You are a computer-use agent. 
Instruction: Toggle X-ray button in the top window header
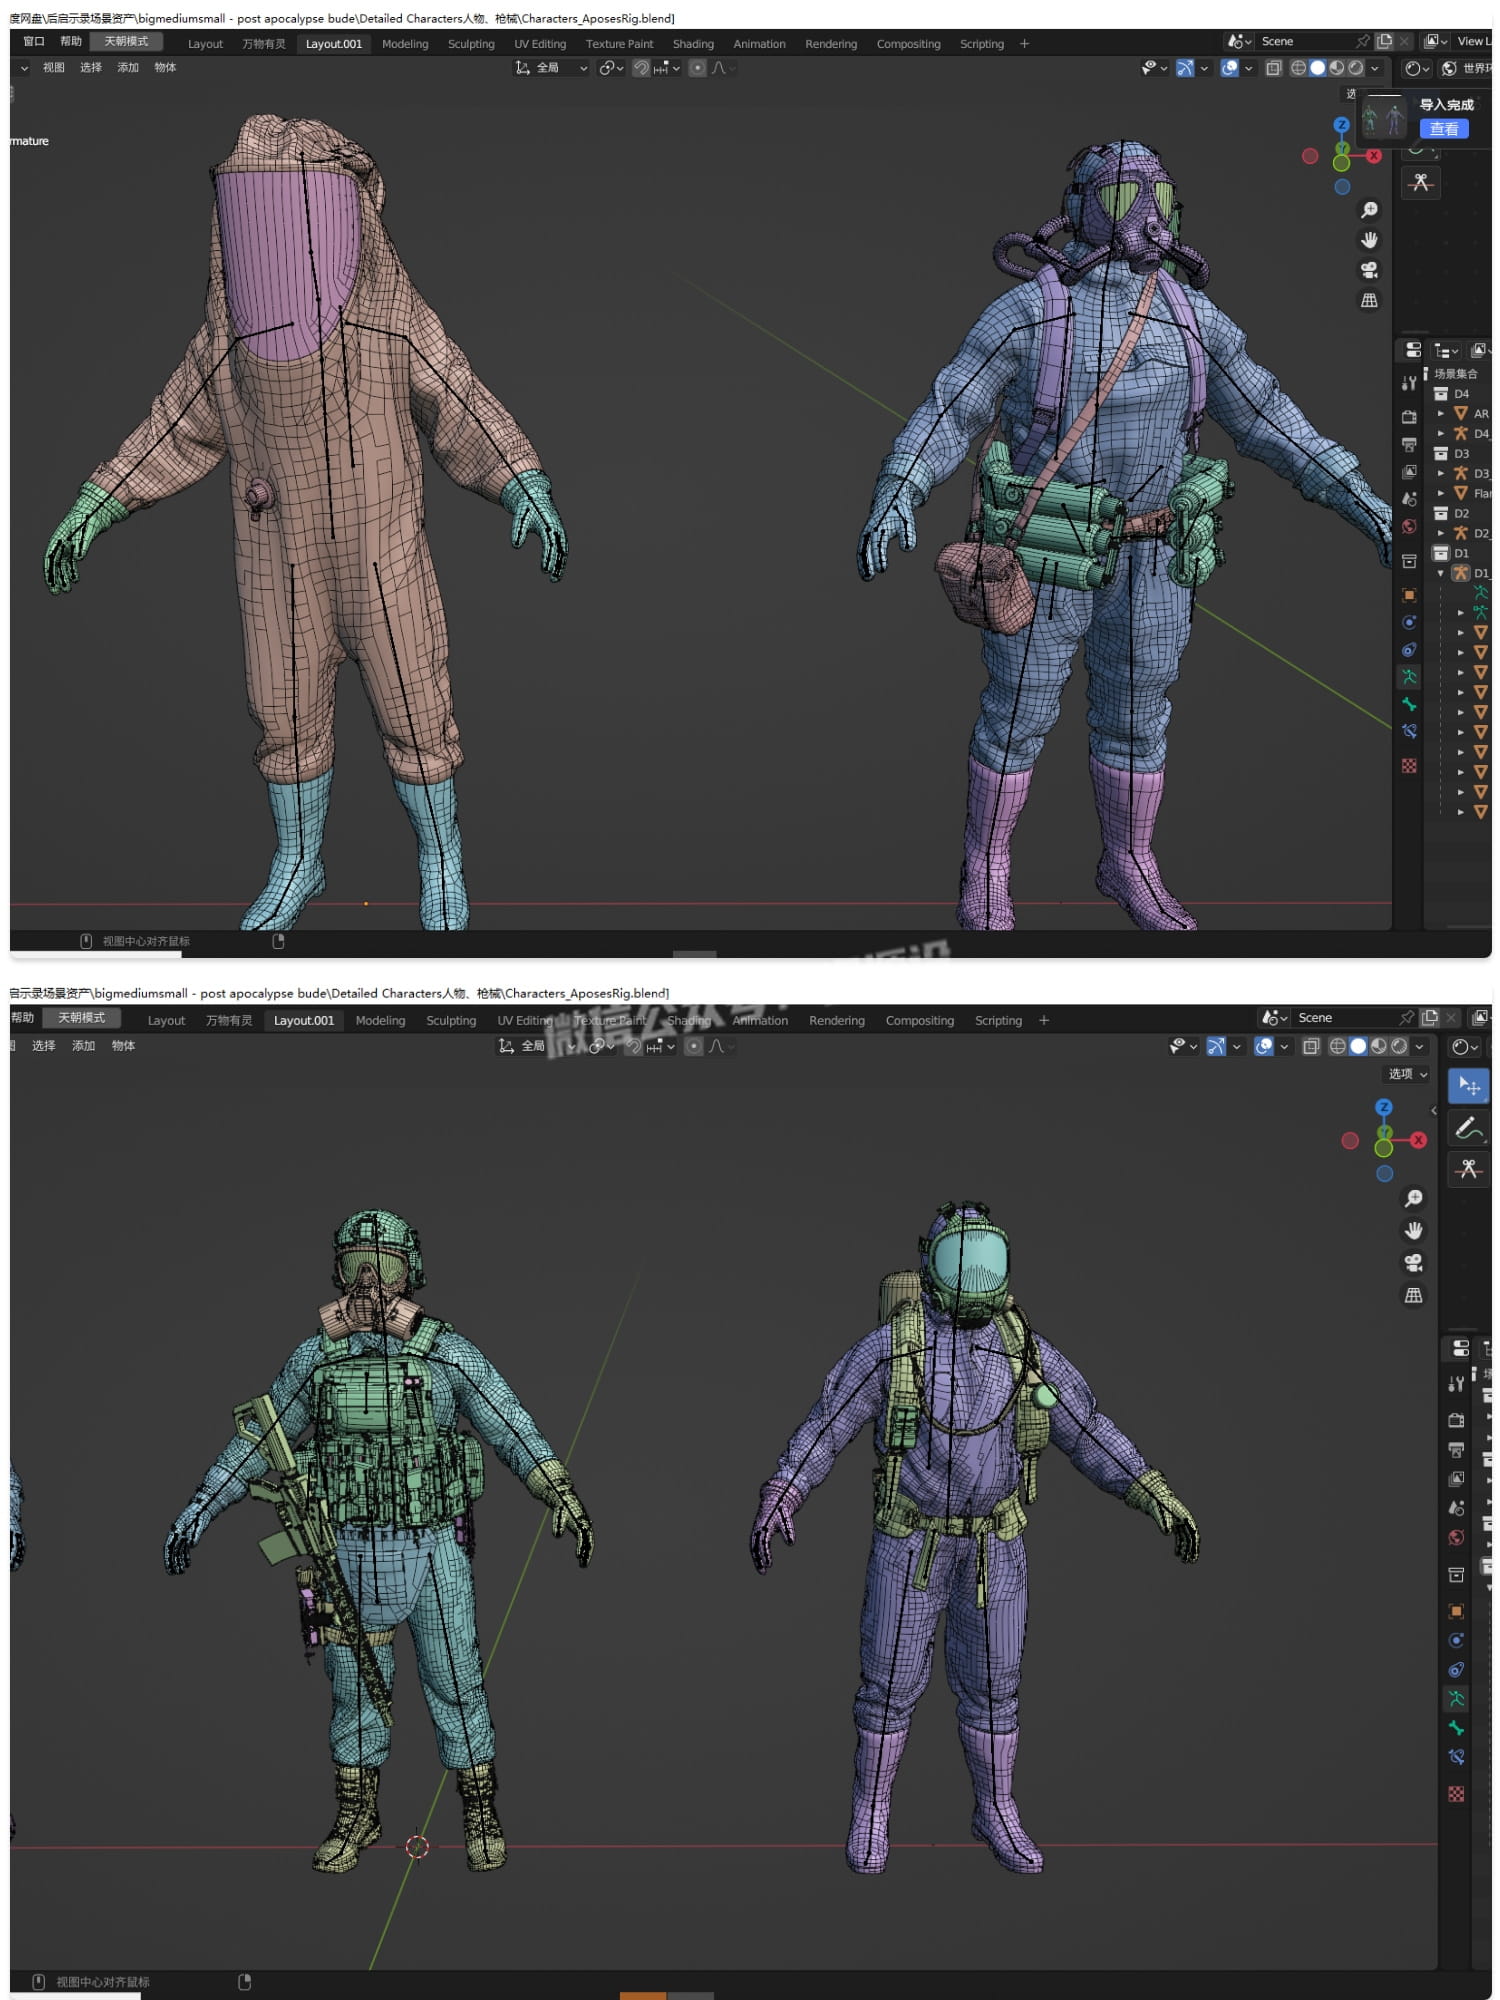point(1273,68)
